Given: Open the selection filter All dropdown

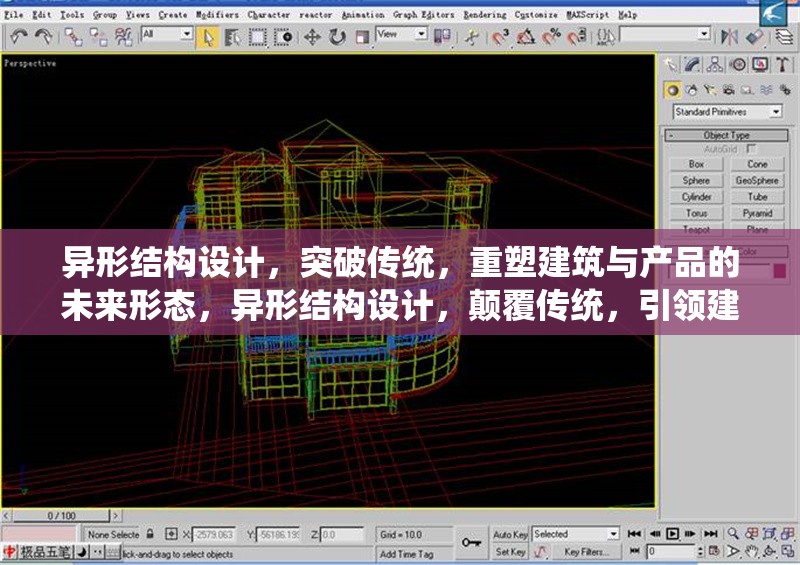Looking at the screenshot, I should point(166,34).
